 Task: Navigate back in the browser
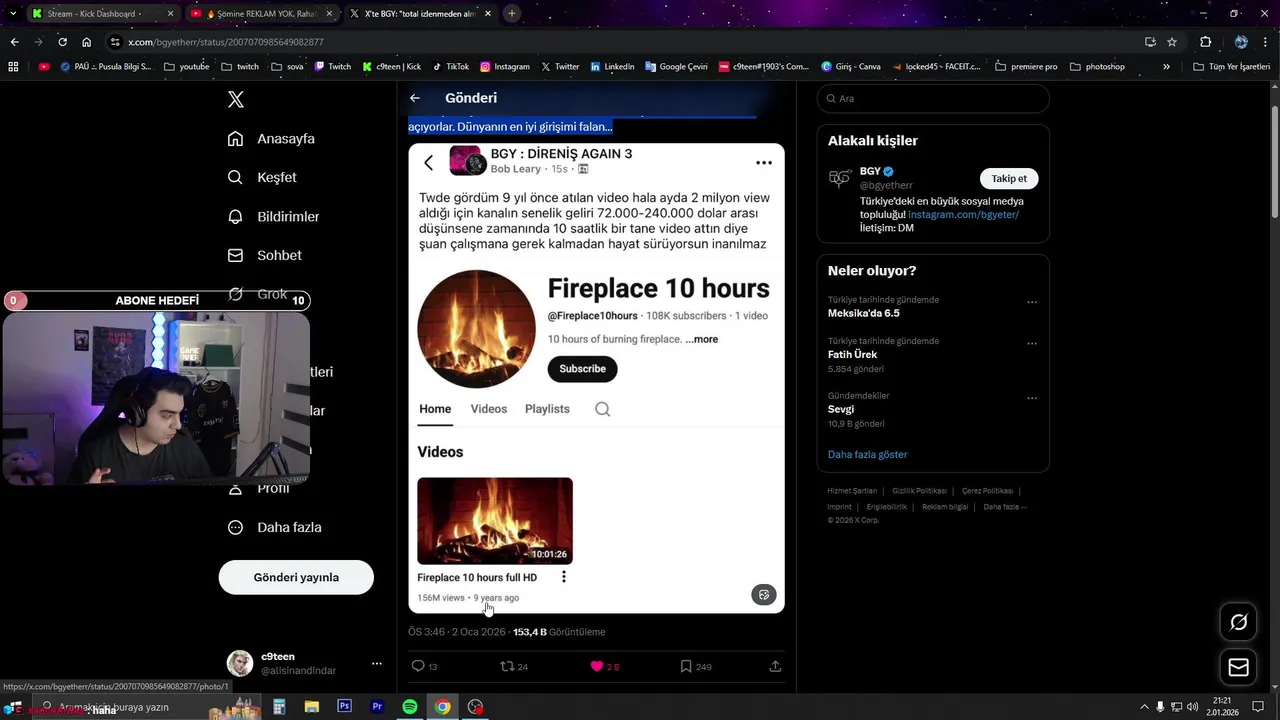tap(14, 42)
